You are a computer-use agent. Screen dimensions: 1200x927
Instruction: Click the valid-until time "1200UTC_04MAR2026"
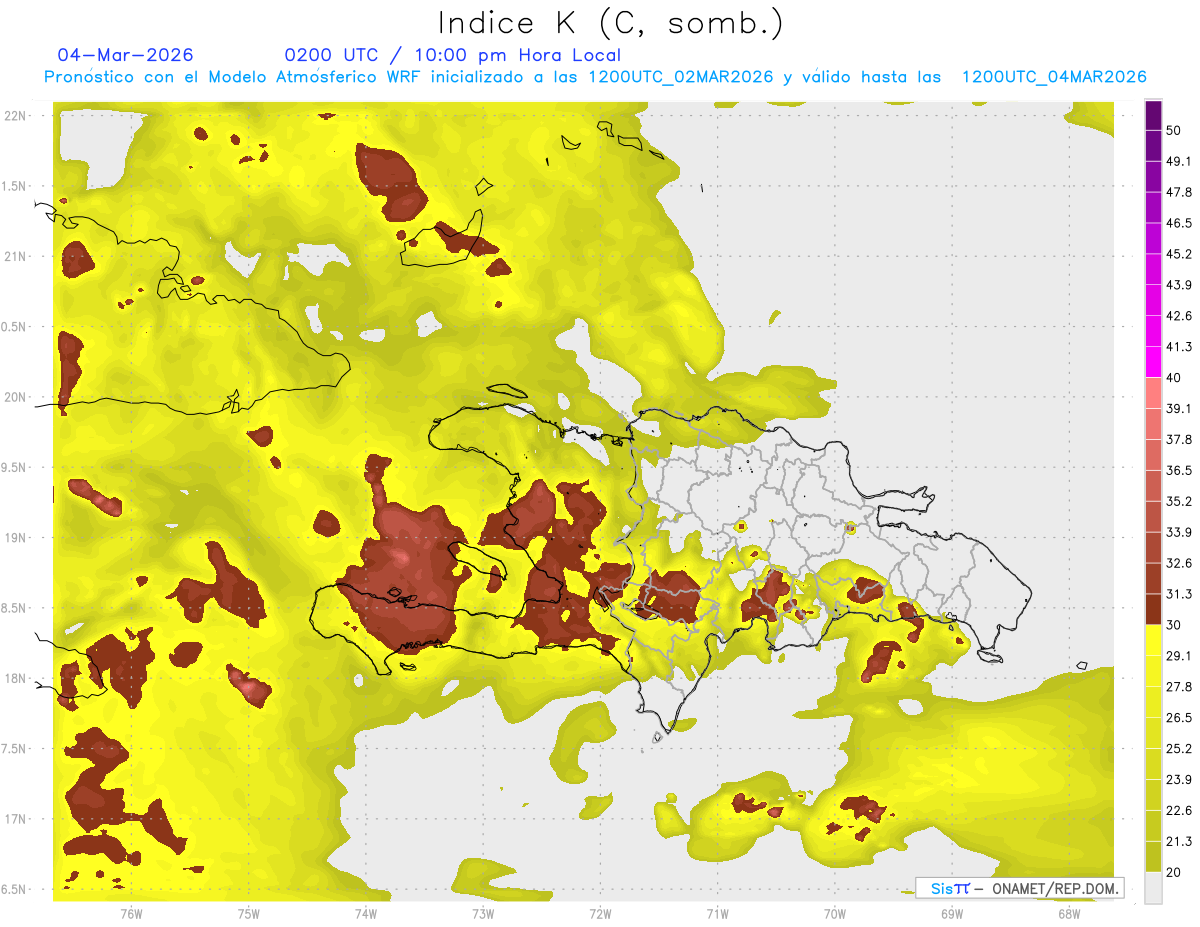1054,77
